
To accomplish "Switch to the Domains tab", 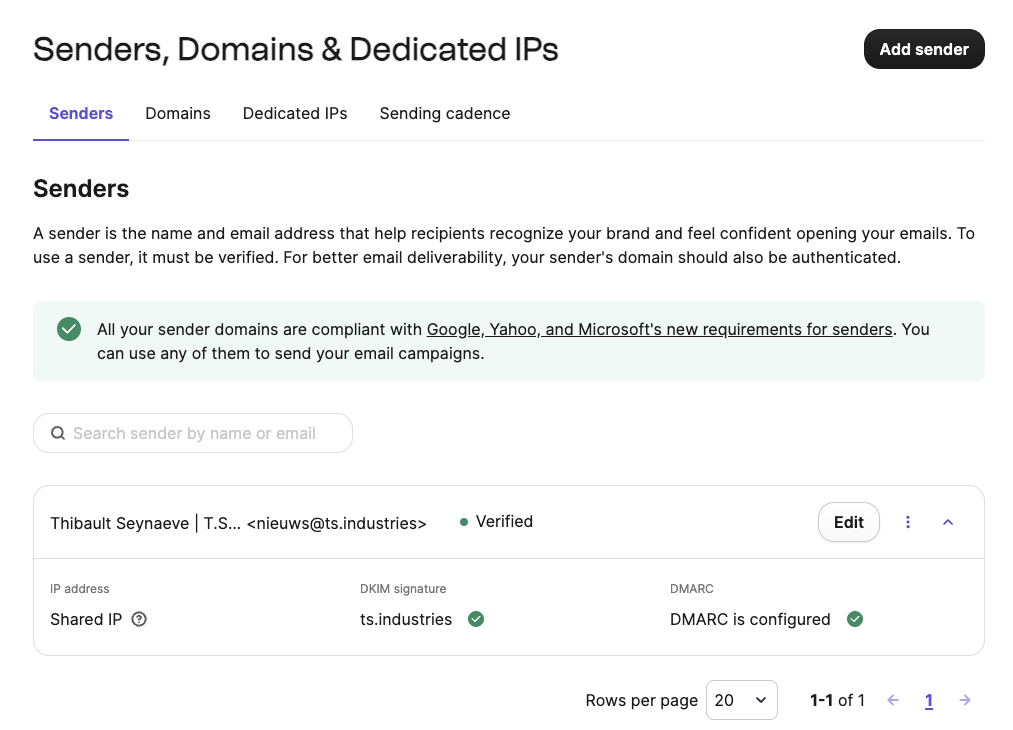I will tap(178, 114).
